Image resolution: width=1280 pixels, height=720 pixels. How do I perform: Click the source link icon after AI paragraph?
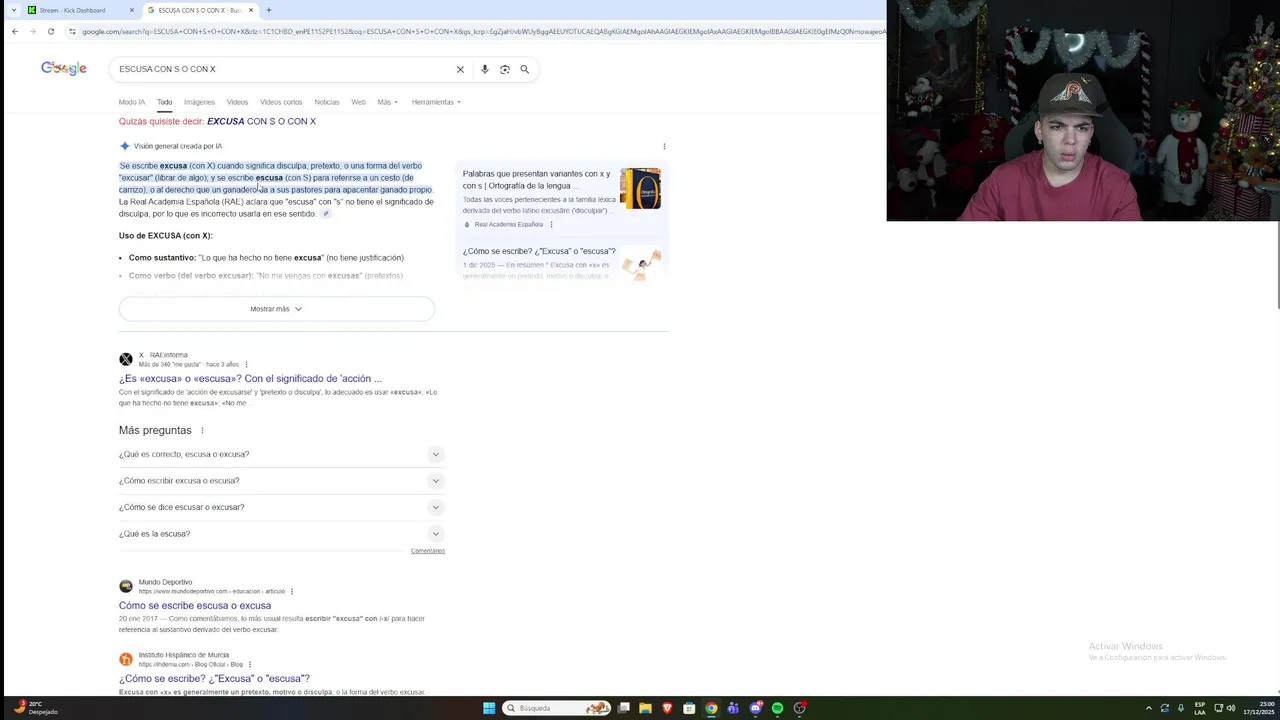click(x=326, y=214)
